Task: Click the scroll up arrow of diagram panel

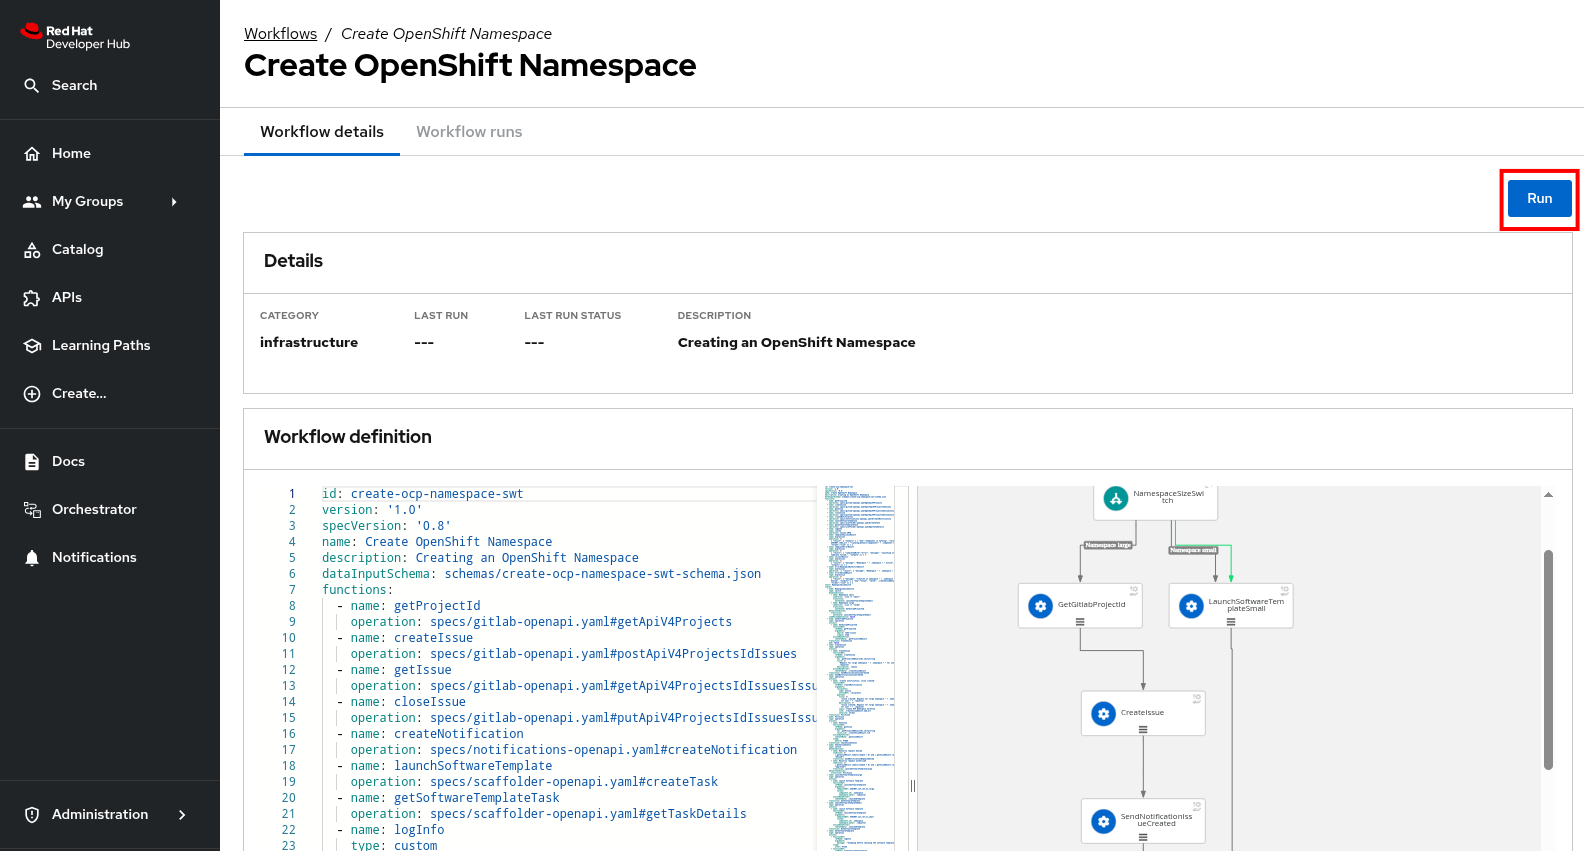Action: point(1548,495)
